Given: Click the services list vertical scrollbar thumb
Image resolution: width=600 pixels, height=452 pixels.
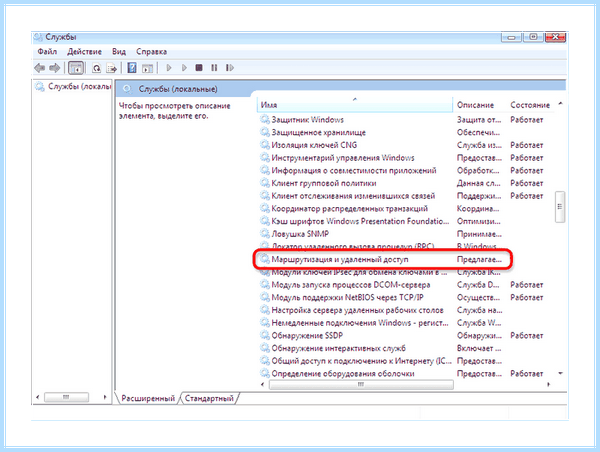Looking at the screenshot, I should [x=560, y=207].
